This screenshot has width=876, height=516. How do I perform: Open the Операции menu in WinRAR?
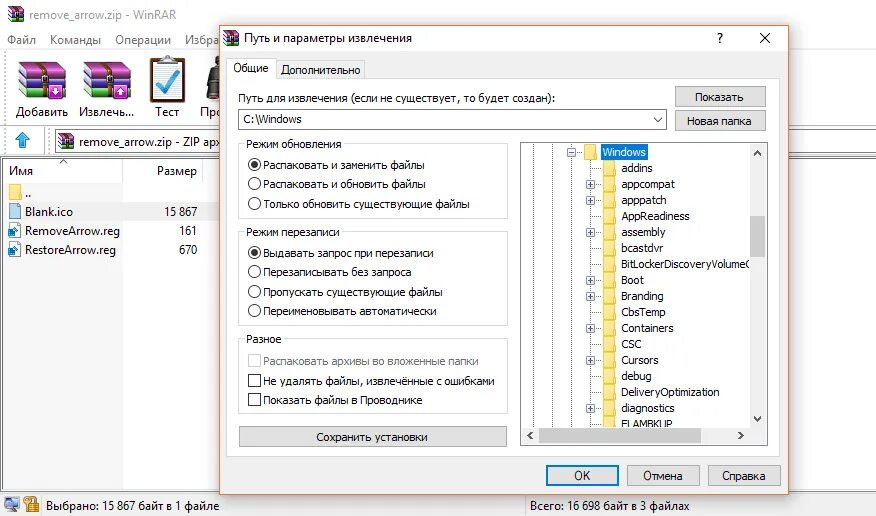(x=143, y=40)
